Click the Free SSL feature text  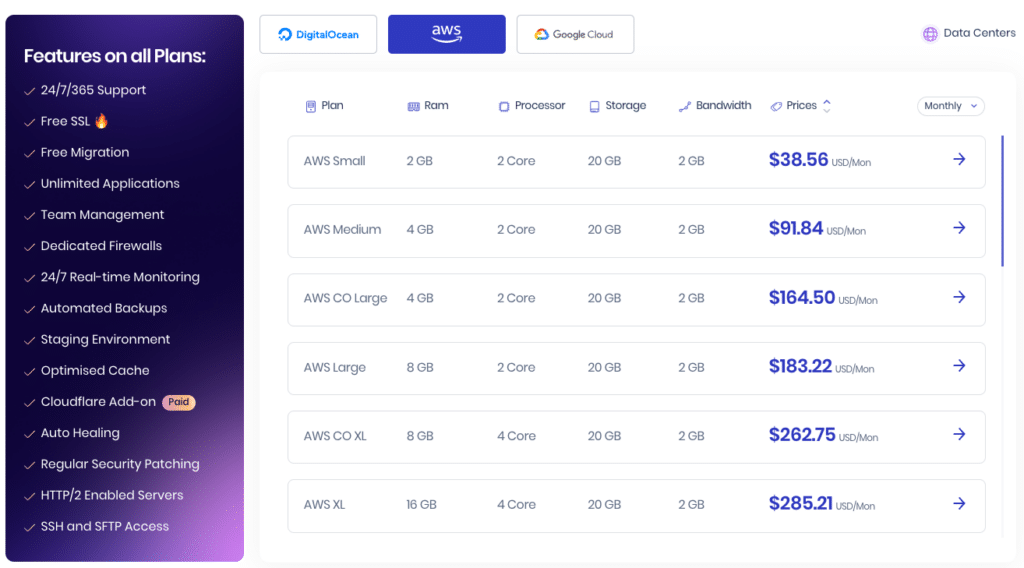pyautogui.click(x=65, y=121)
